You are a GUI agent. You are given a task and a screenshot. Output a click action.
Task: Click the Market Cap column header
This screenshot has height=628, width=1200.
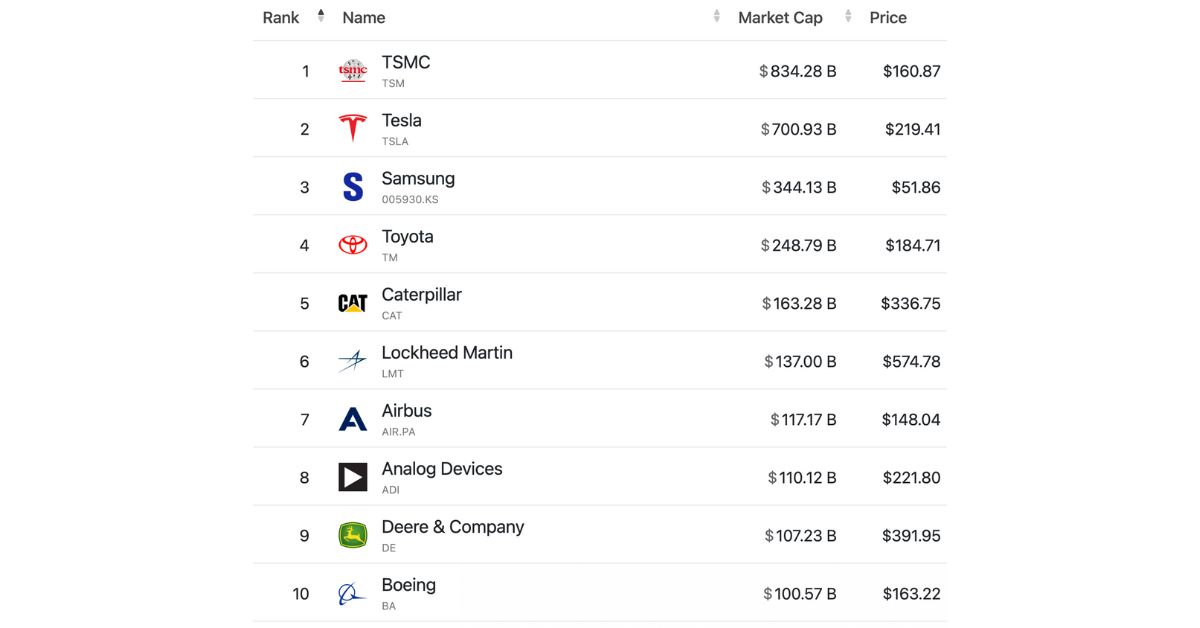[780, 18]
